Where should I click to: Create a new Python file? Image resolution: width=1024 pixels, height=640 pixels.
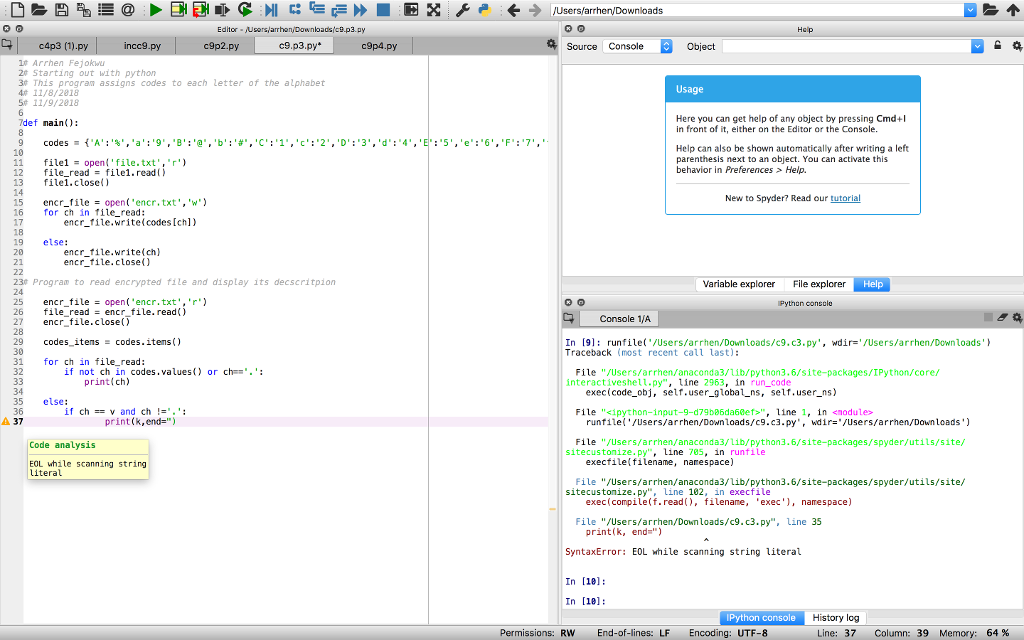[x=16, y=10]
